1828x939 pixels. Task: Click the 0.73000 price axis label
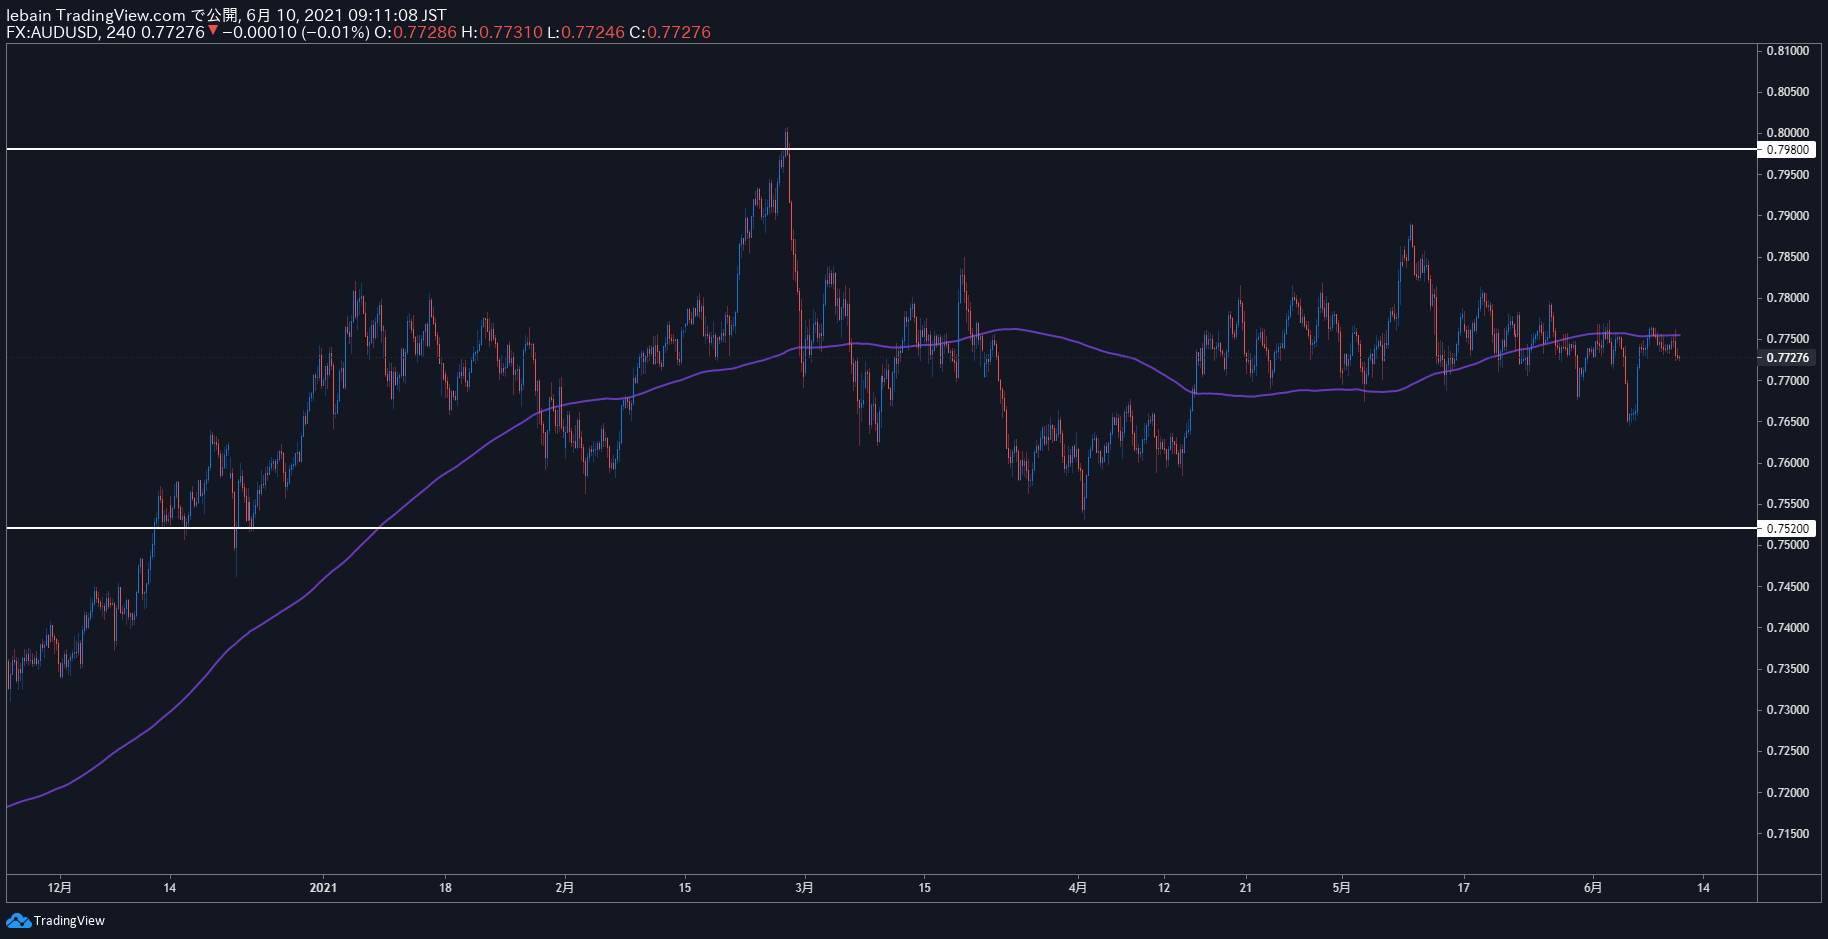point(1788,710)
